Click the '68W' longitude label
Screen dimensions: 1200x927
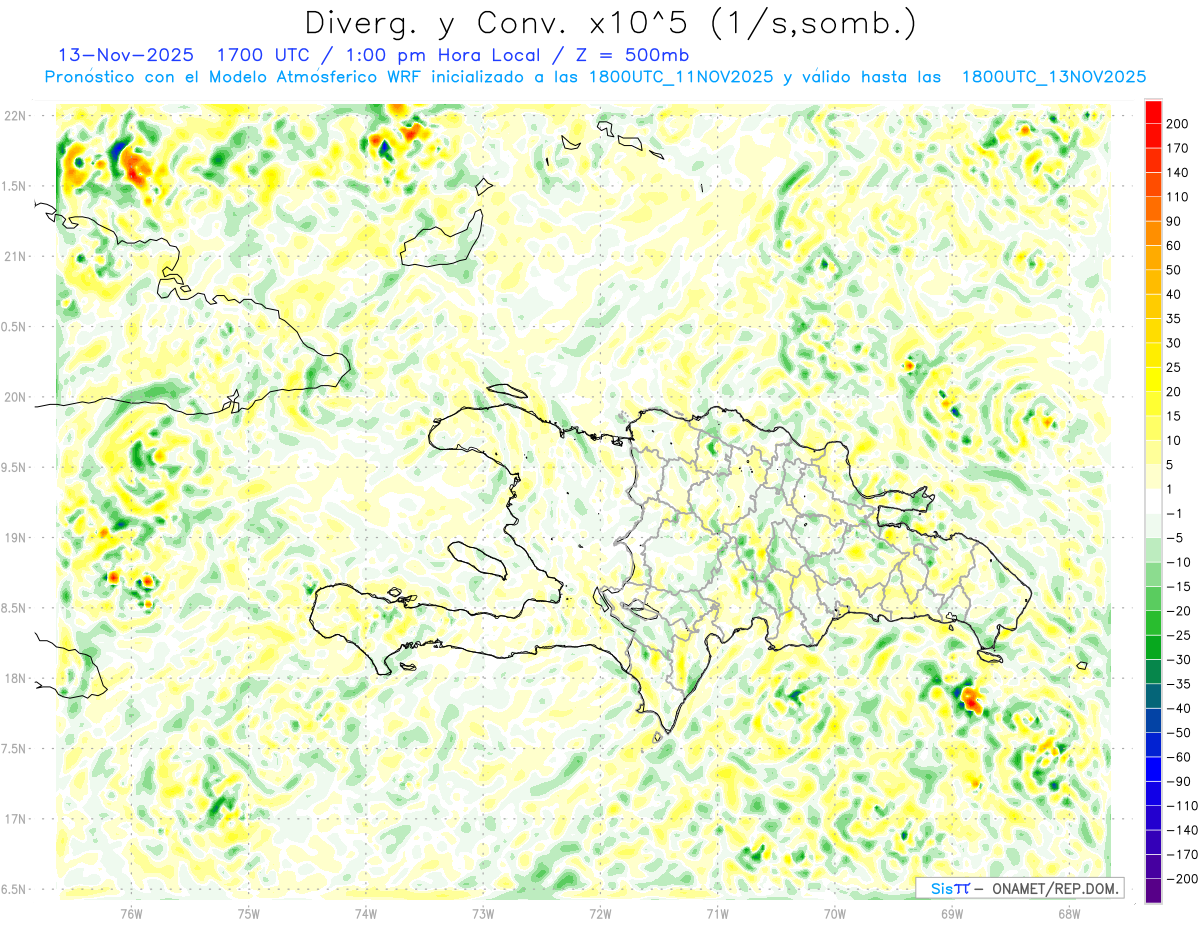[x=1069, y=914]
